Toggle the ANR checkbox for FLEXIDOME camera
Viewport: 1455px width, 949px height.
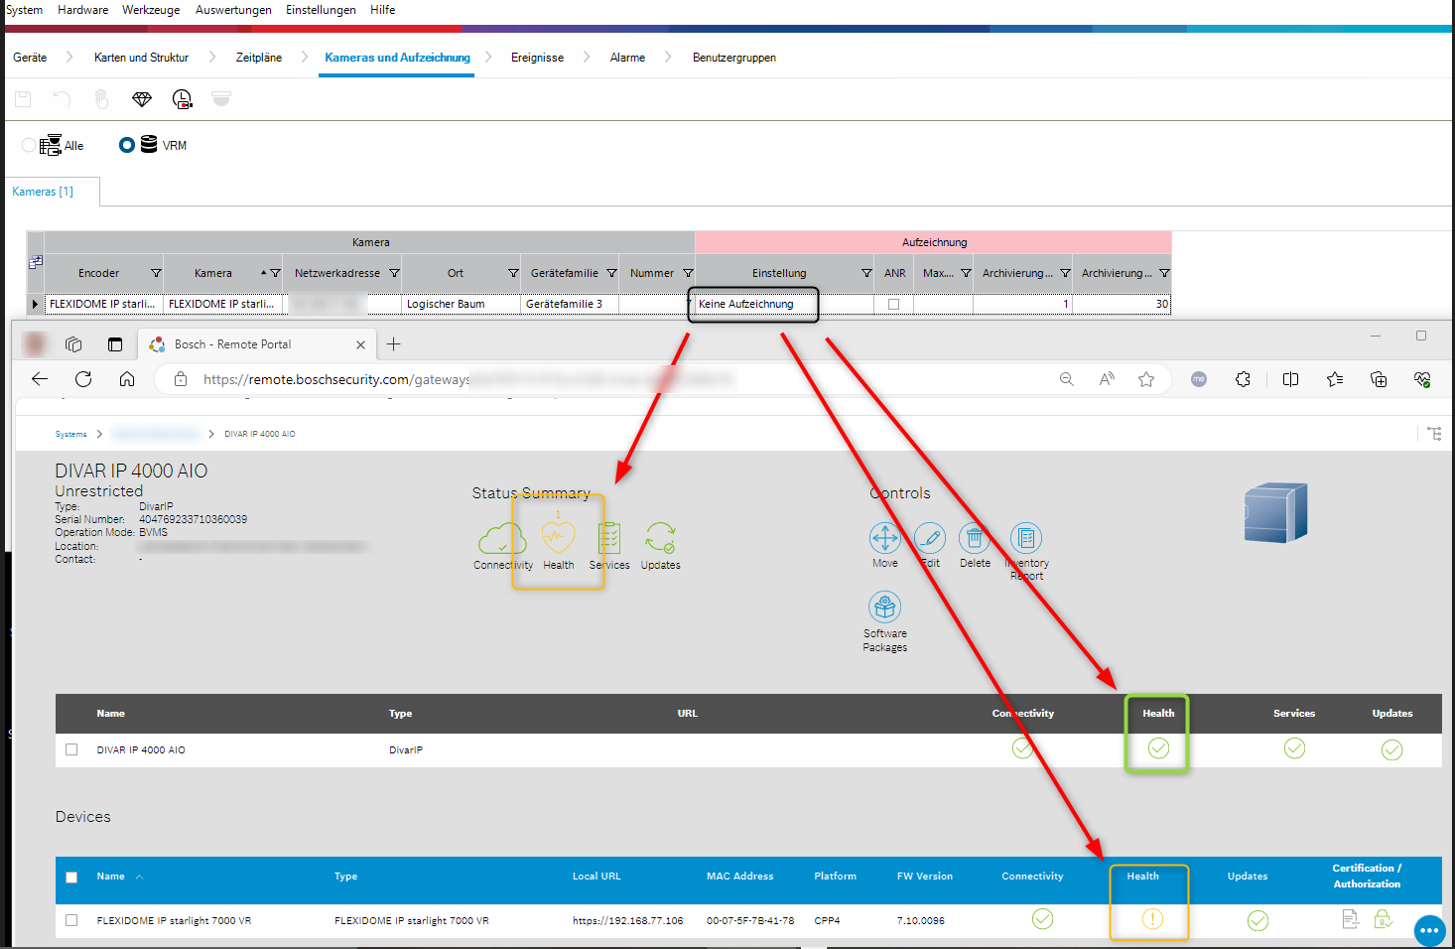click(894, 304)
